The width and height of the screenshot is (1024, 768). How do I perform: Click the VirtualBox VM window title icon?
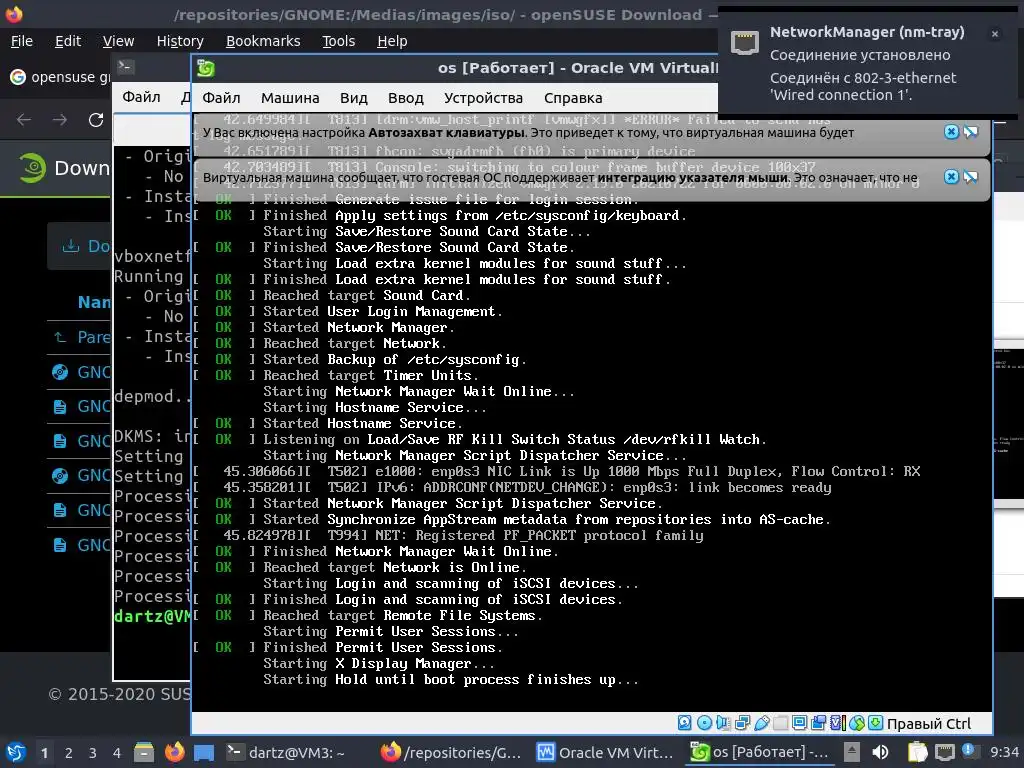point(206,68)
